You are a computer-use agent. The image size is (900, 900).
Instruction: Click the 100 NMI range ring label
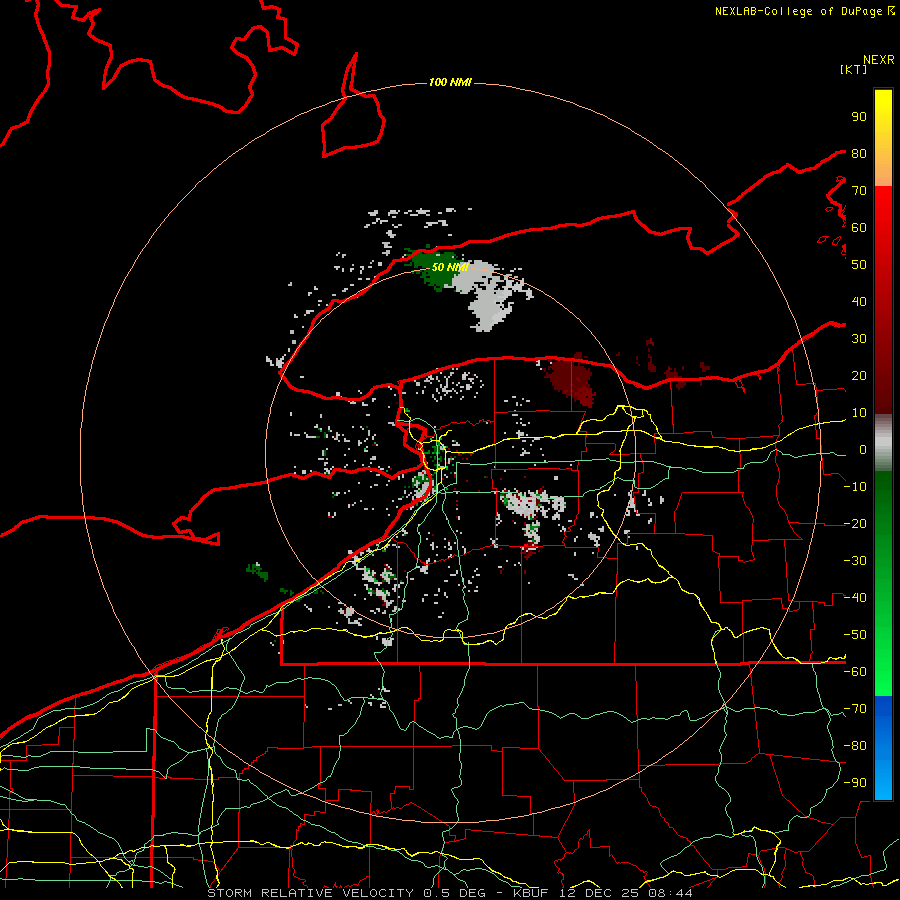tap(450, 82)
